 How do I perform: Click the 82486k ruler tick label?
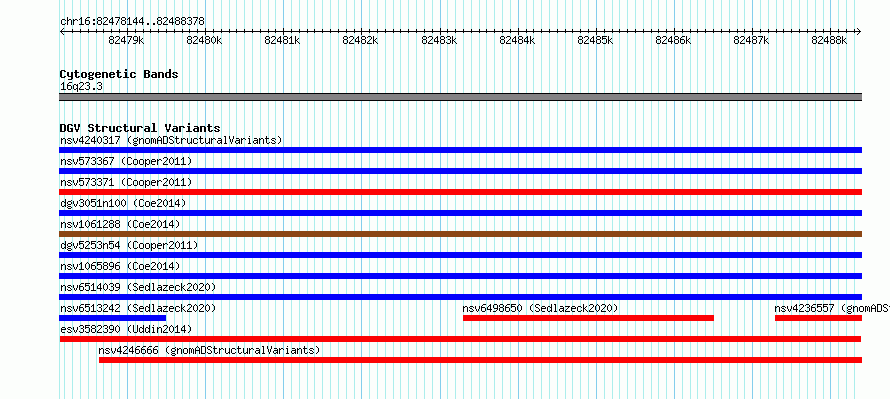[x=673, y=40]
